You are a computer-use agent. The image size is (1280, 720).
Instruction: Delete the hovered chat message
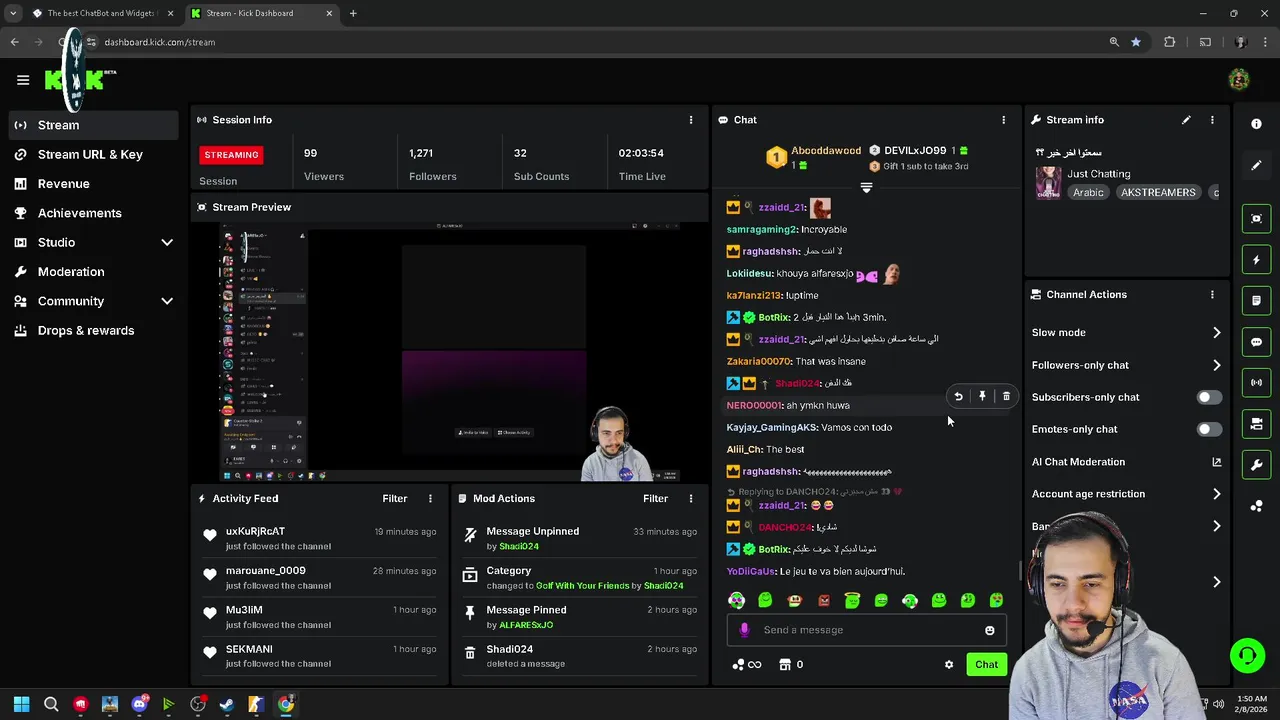click(1006, 397)
